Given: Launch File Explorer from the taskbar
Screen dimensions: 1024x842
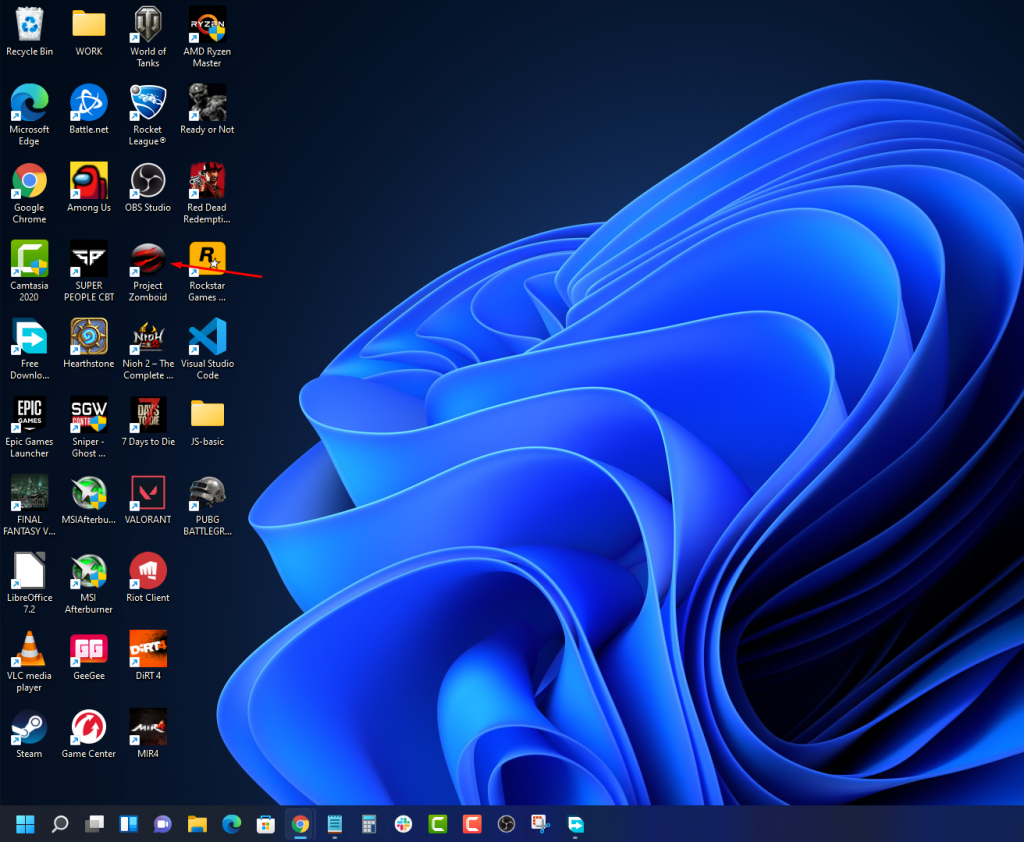Looking at the screenshot, I should pyautogui.click(x=197, y=824).
